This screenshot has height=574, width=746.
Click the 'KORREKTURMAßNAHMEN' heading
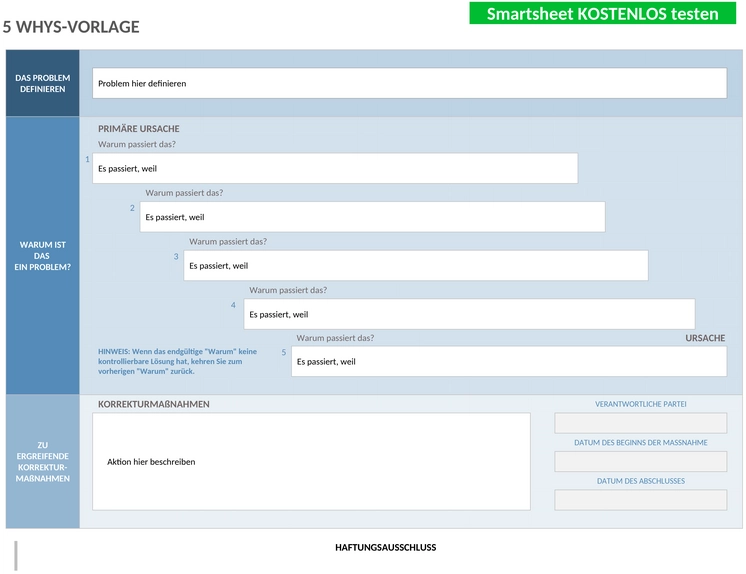(x=154, y=404)
